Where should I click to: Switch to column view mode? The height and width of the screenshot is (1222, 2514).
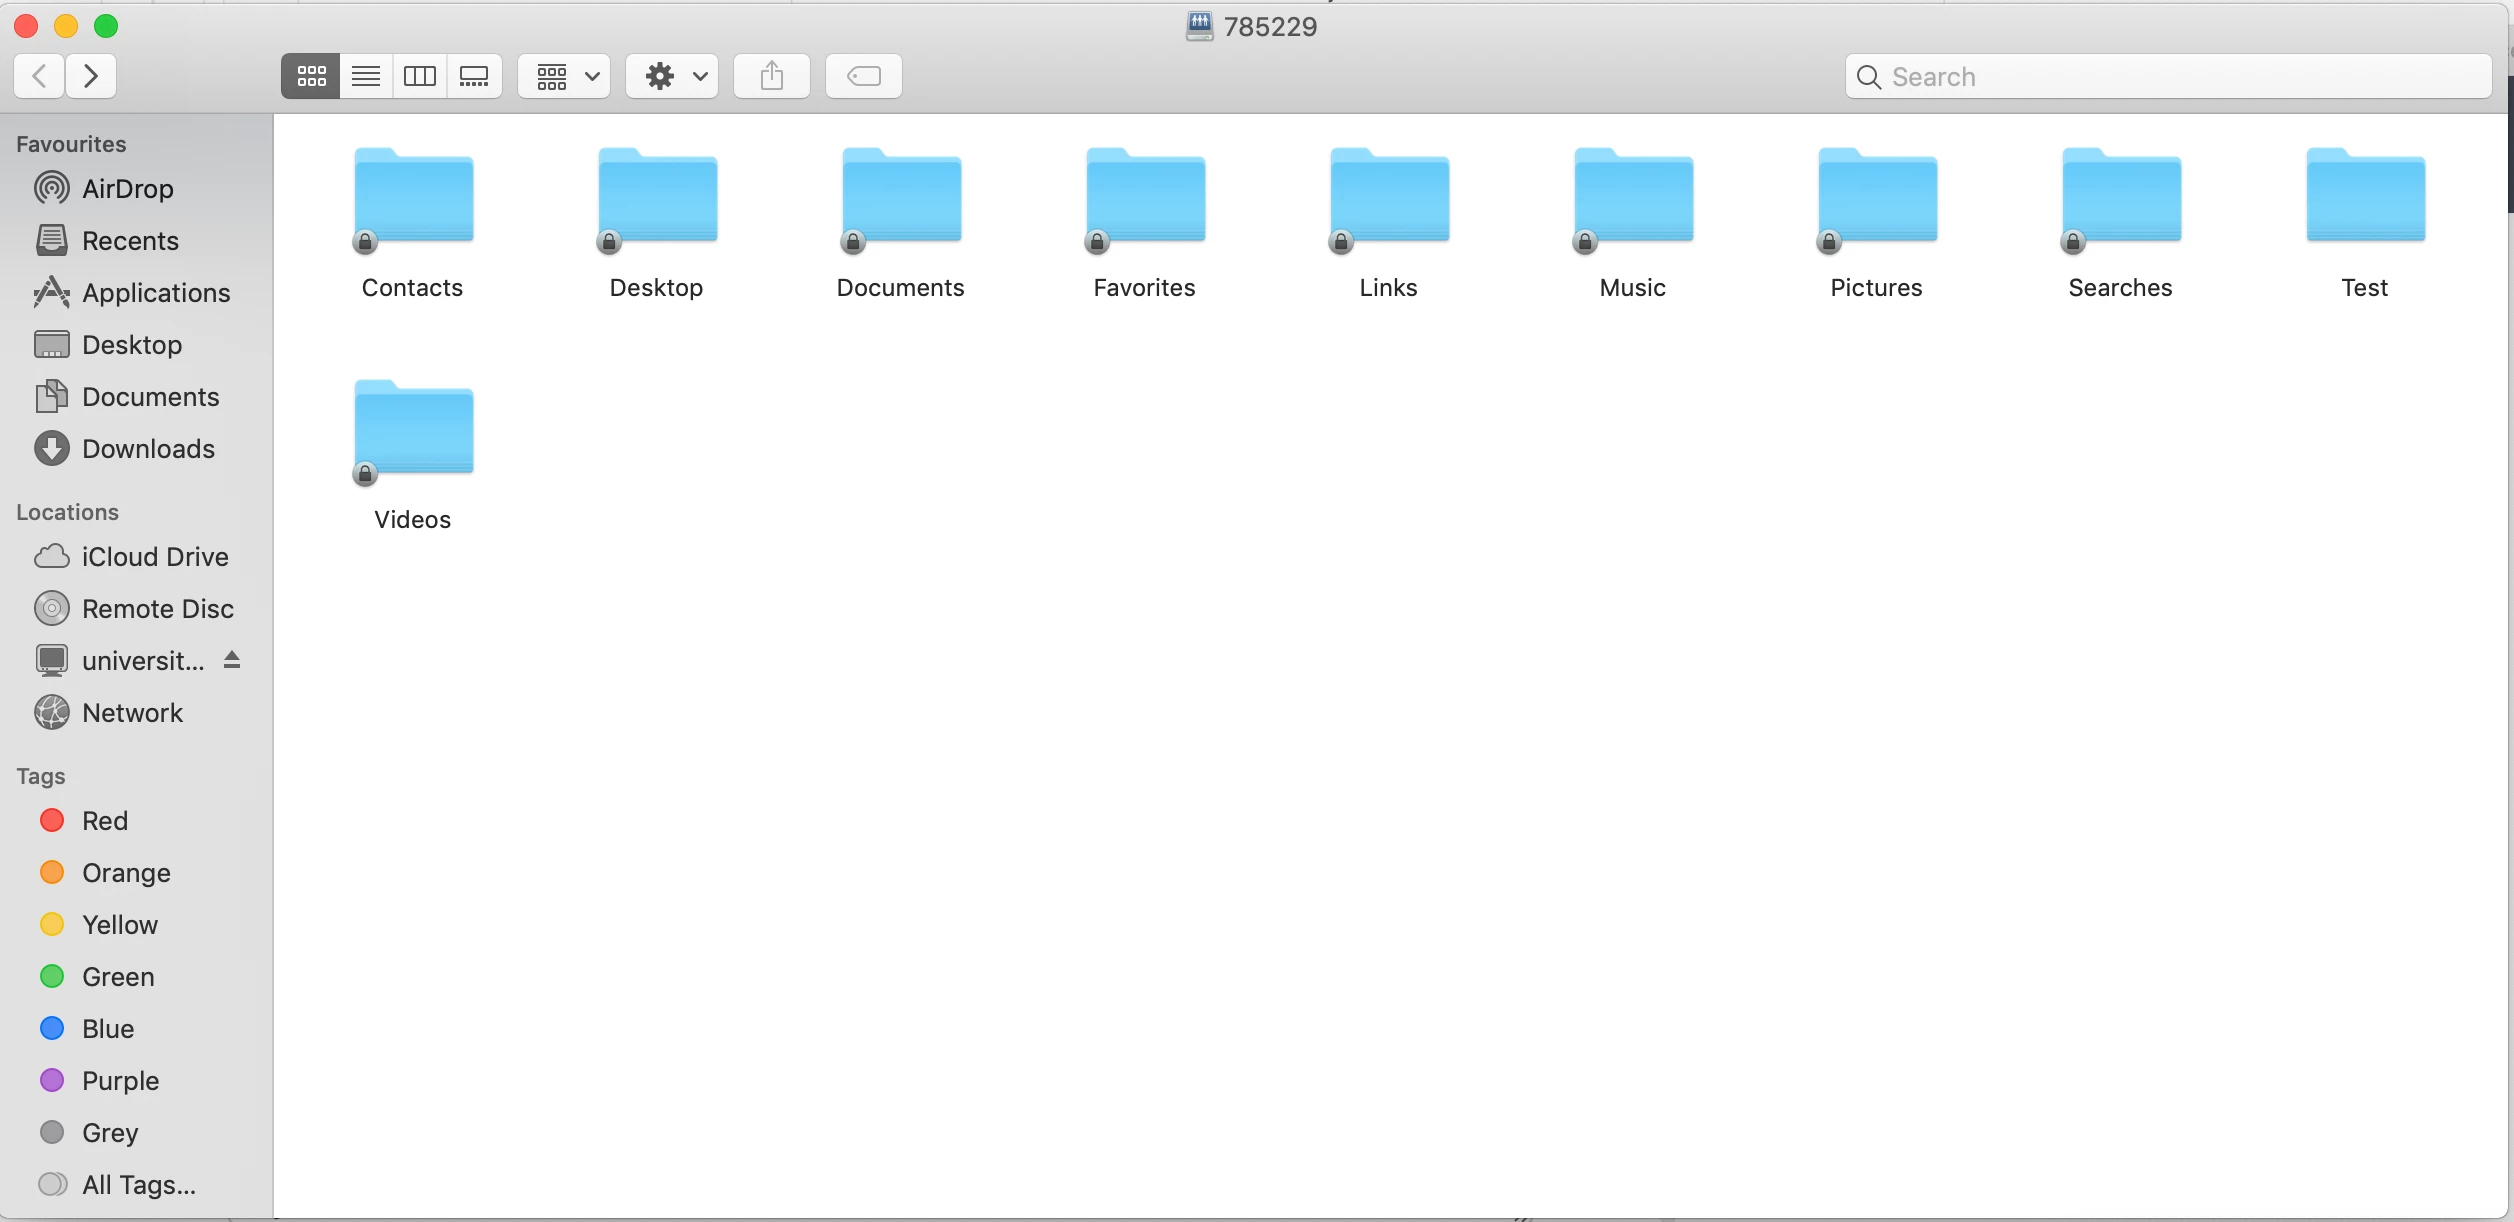click(420, 76)
